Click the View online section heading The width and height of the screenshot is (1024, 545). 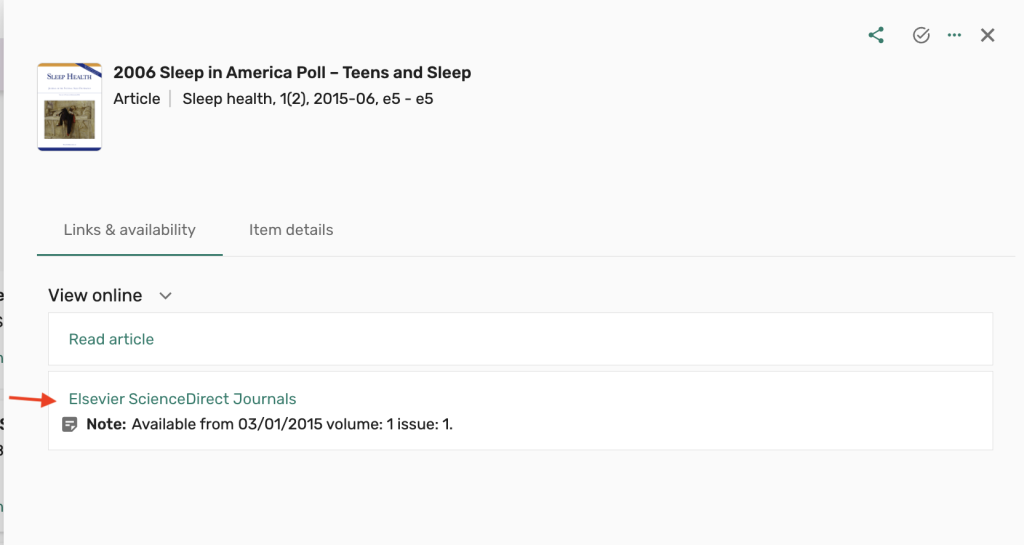coord(95,296)
